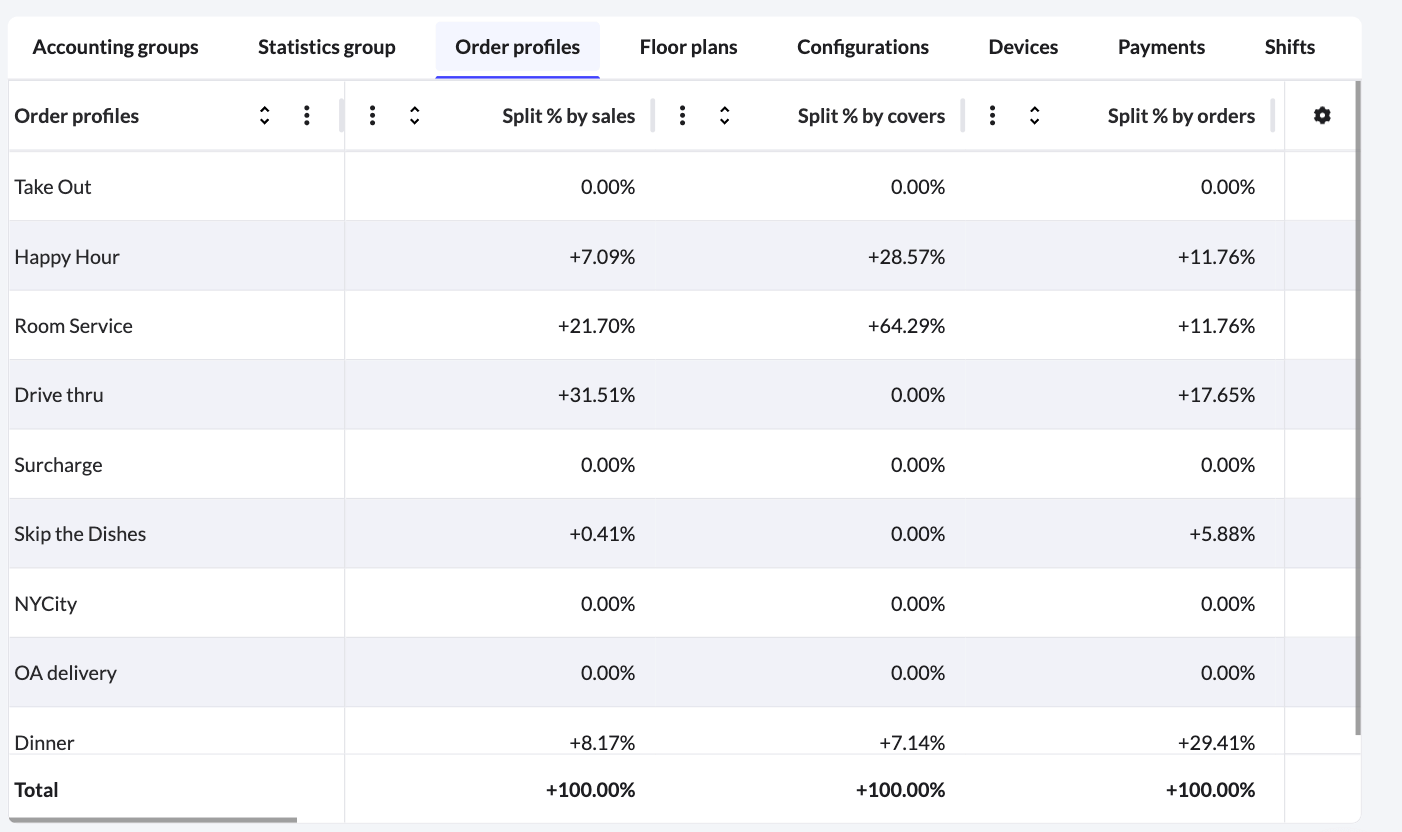Switch to the Floor plans tab
The height and width of the screenshot is (832, 1402).
(689, 46)
